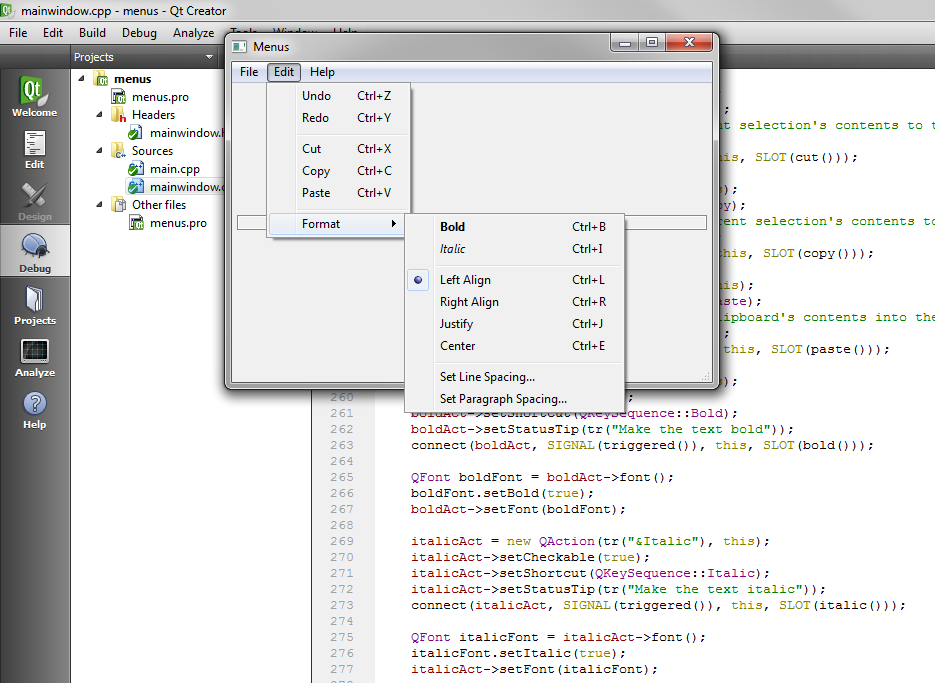Collapse the Headers folder in tree
Screen dimensions: 935x683
(100, 115)
